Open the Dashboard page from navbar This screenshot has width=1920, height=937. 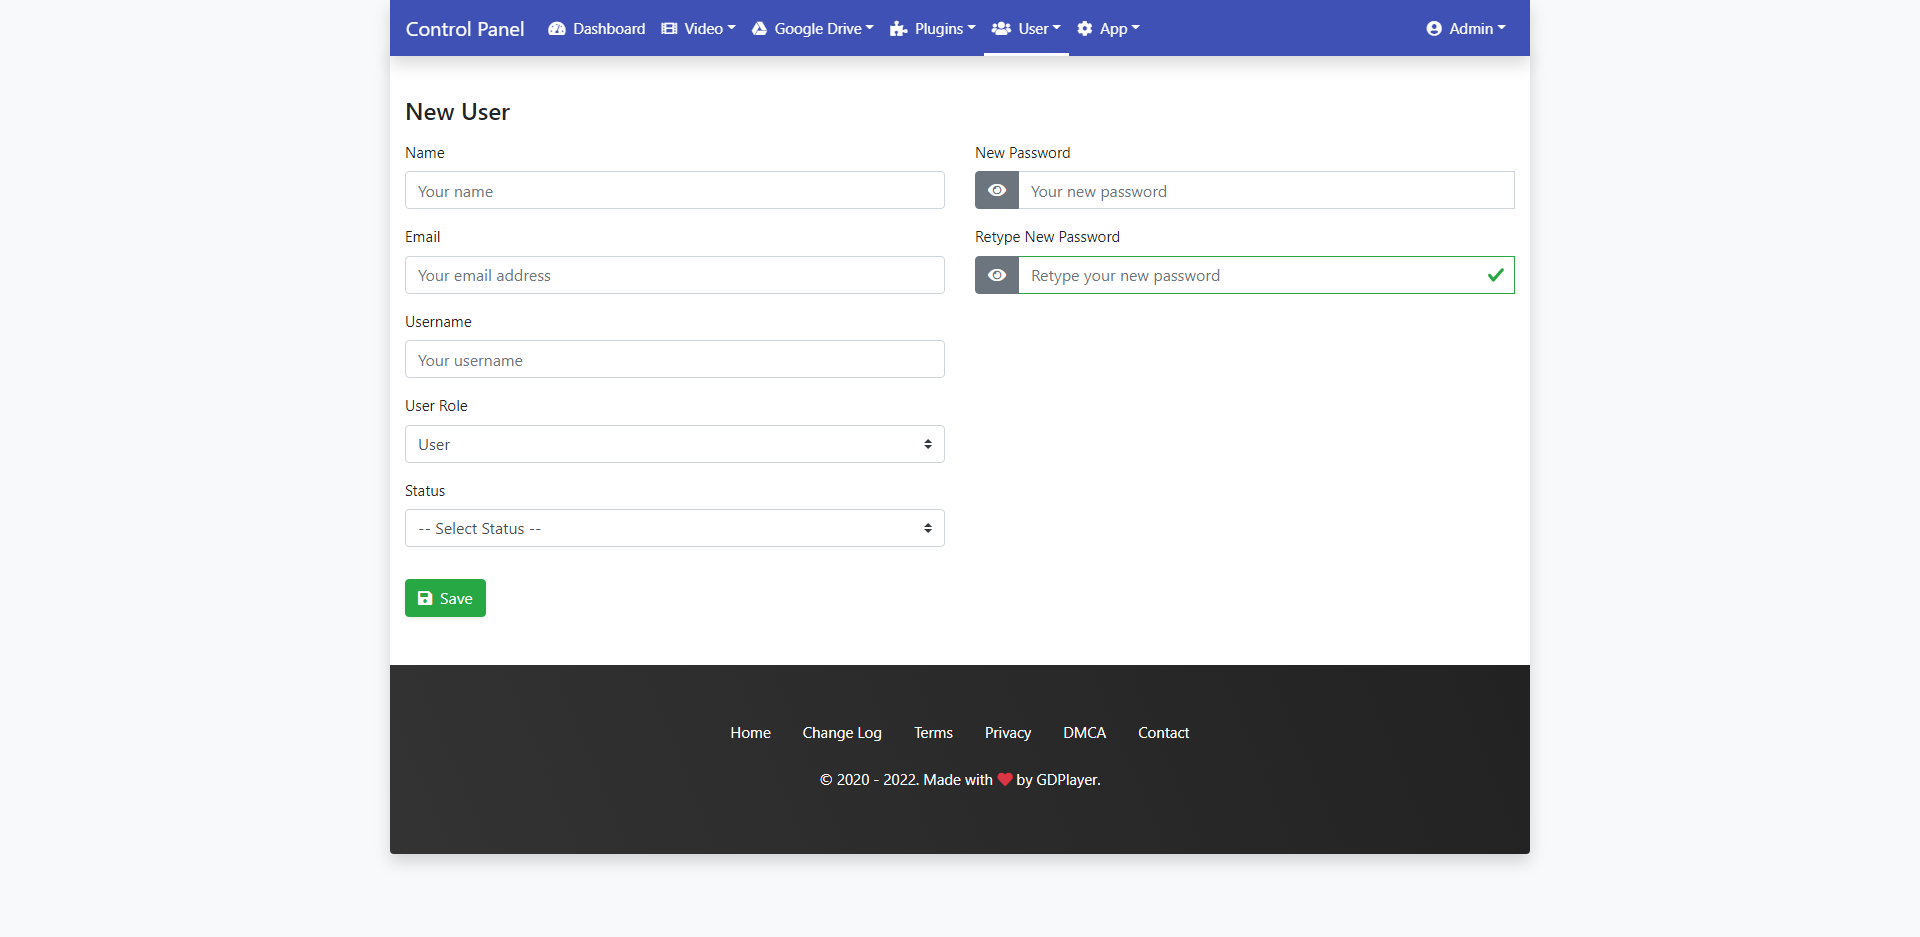point(597,29)
